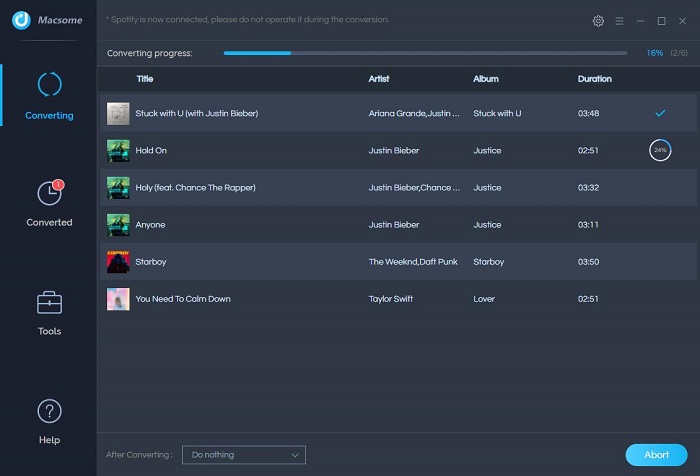Select the You Need To Calm Down row
This screenshot has width=700, height=476.
tap(398, 299)
